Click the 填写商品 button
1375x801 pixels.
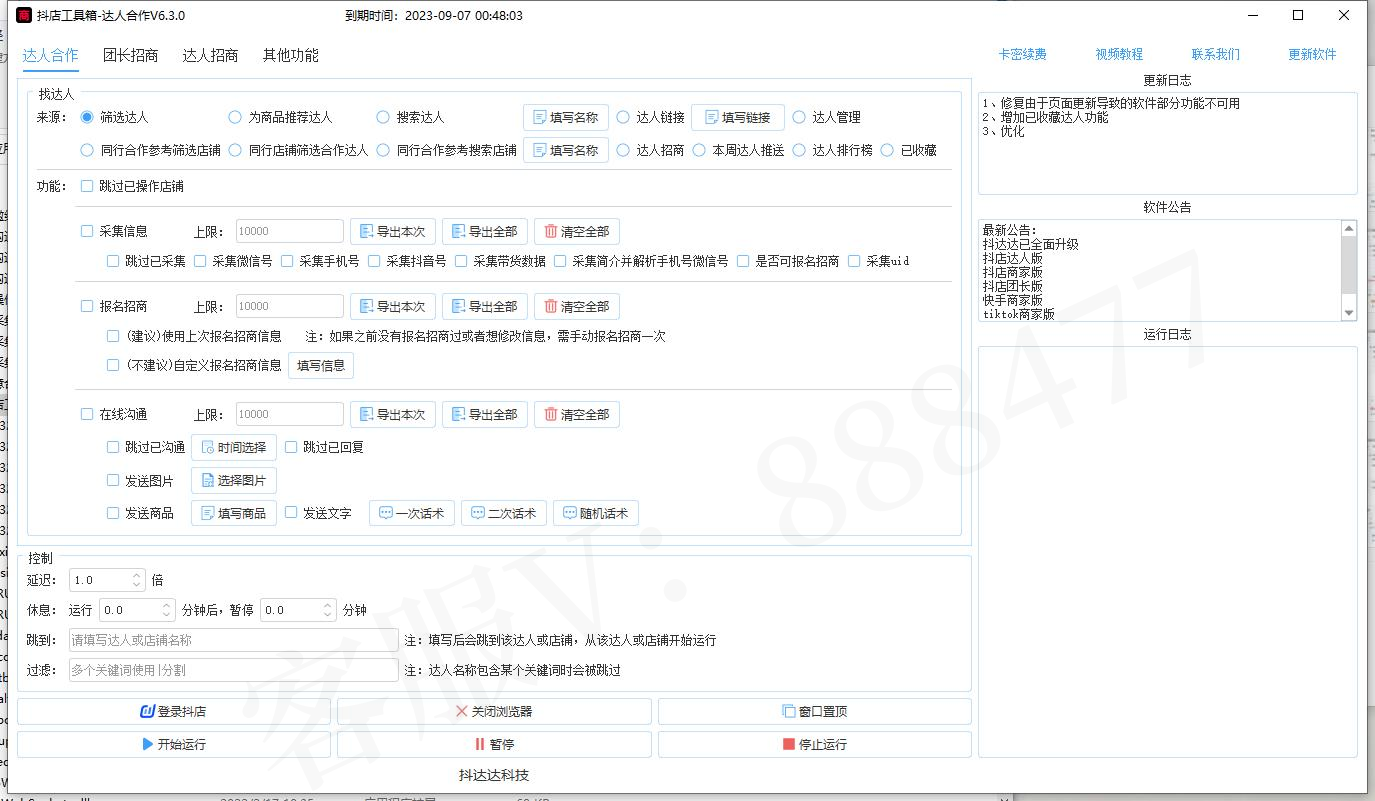pos(234,513)
